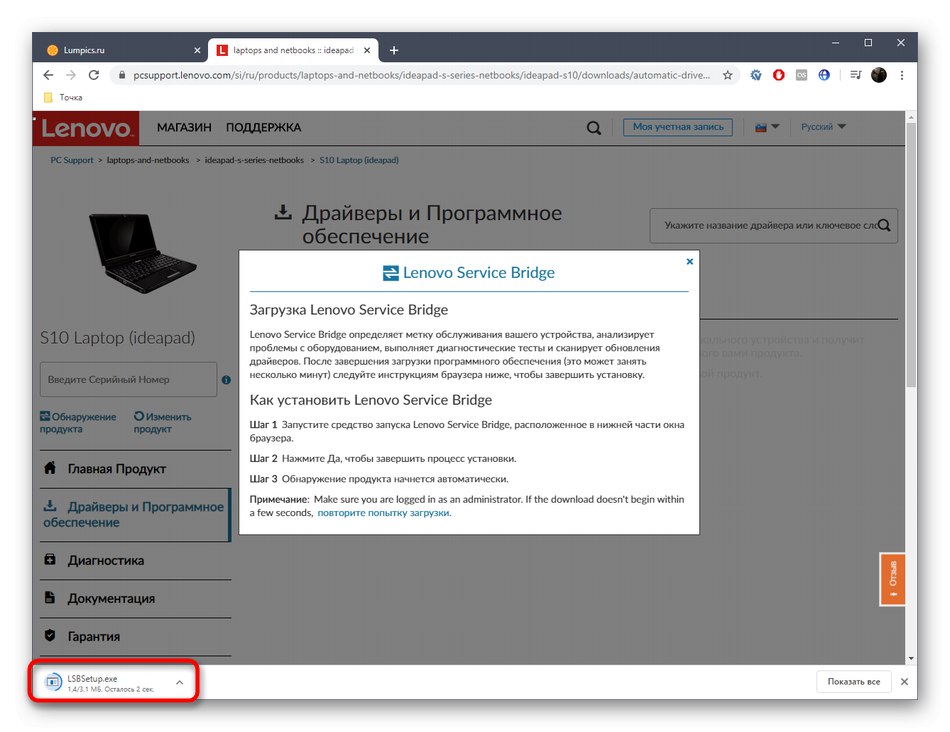Open the red Opera extension icon
This screenshot has width=950, height=732.
pyautogui.click(x=779, y=75)
